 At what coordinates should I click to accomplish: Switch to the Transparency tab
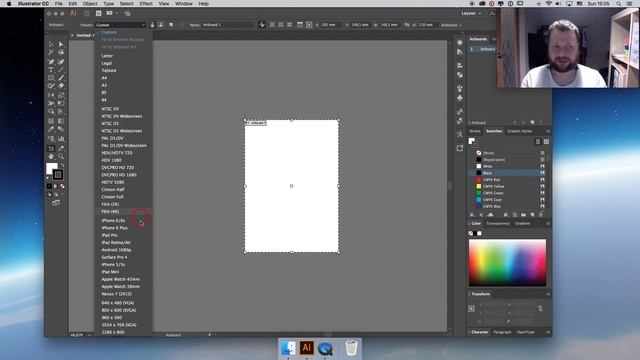point(498,224)
